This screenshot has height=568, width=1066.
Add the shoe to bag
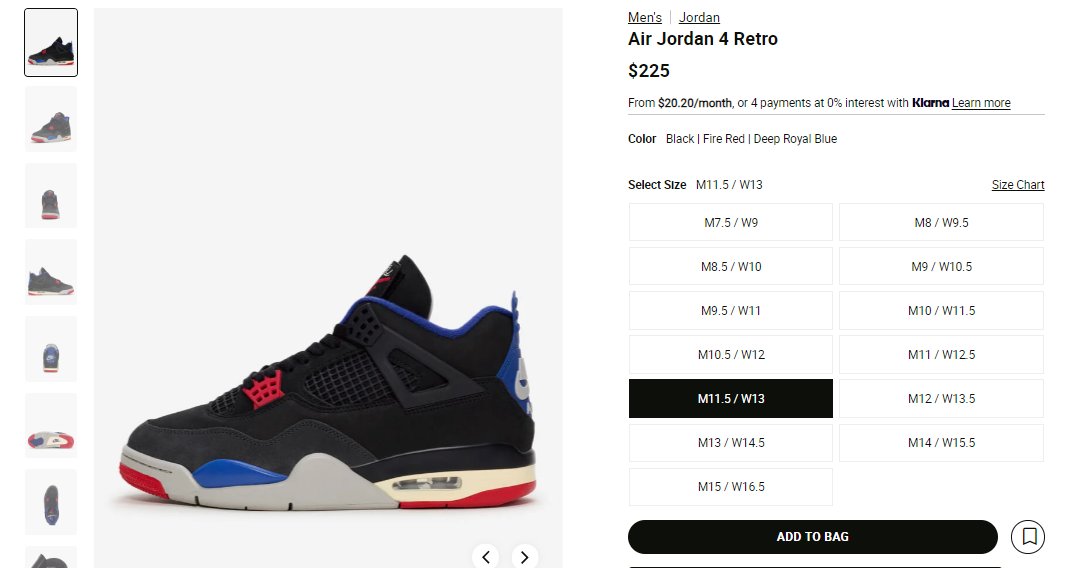[812, 537]
